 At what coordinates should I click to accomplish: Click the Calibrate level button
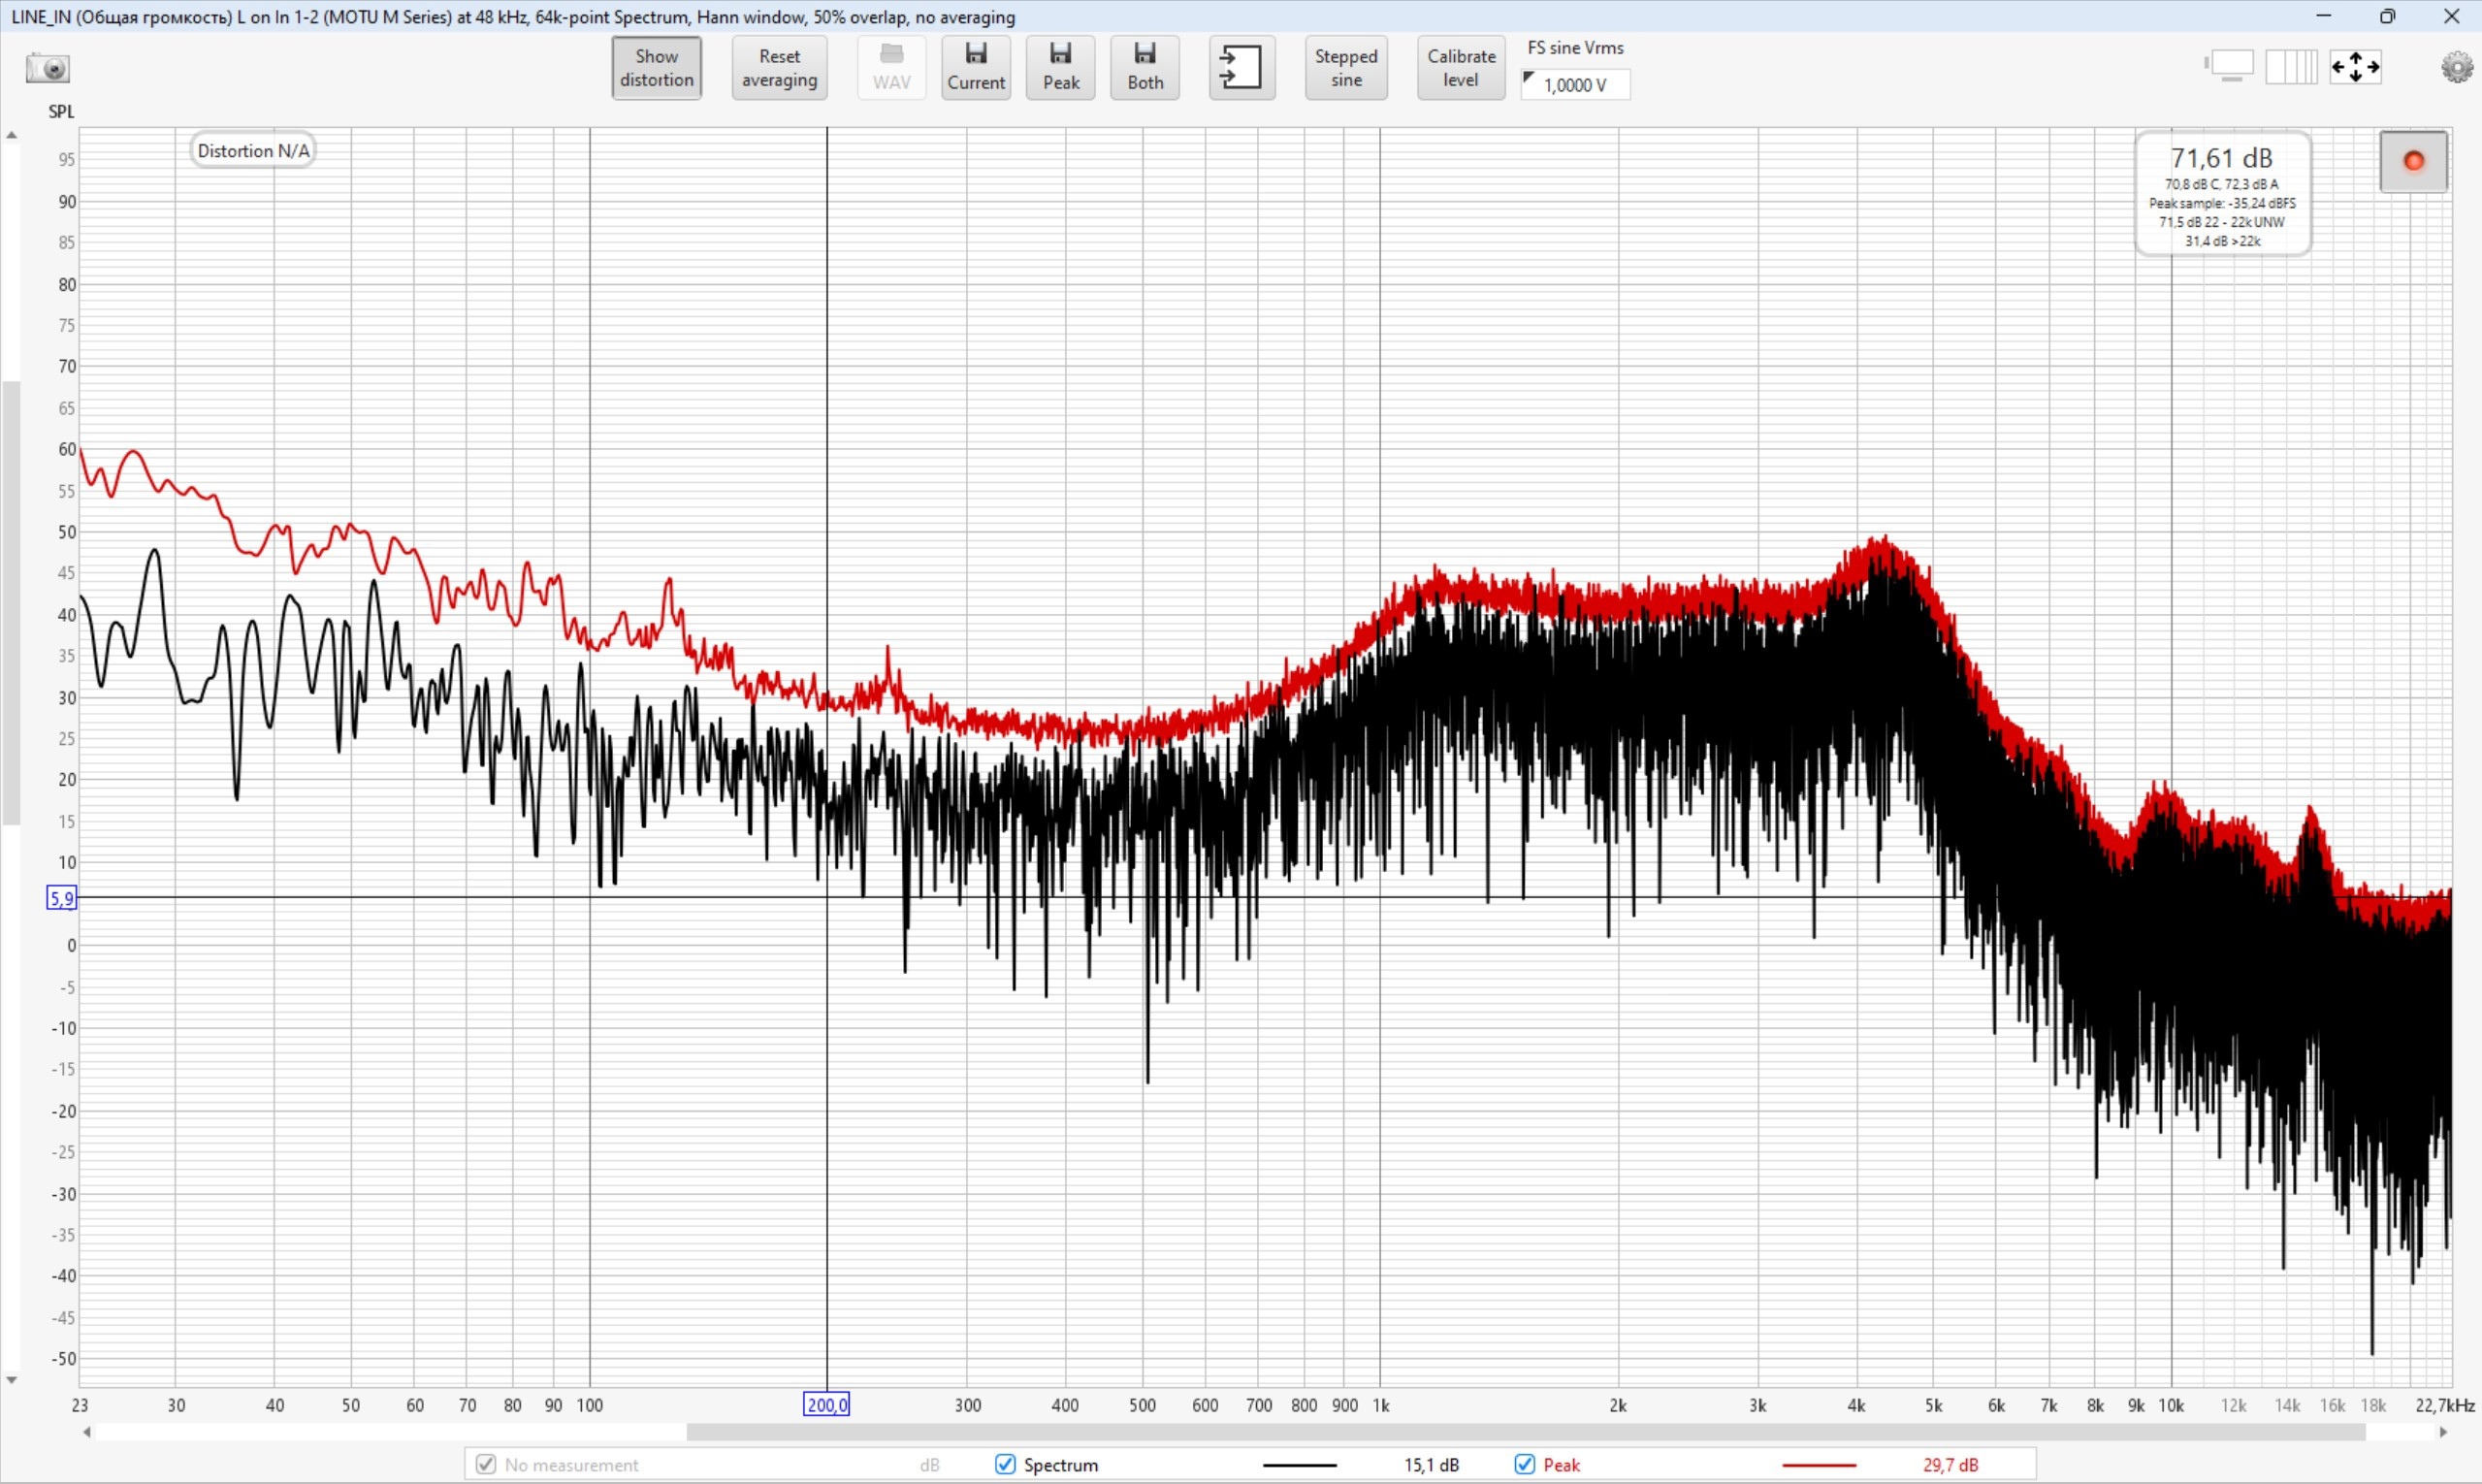point(1460,67)
